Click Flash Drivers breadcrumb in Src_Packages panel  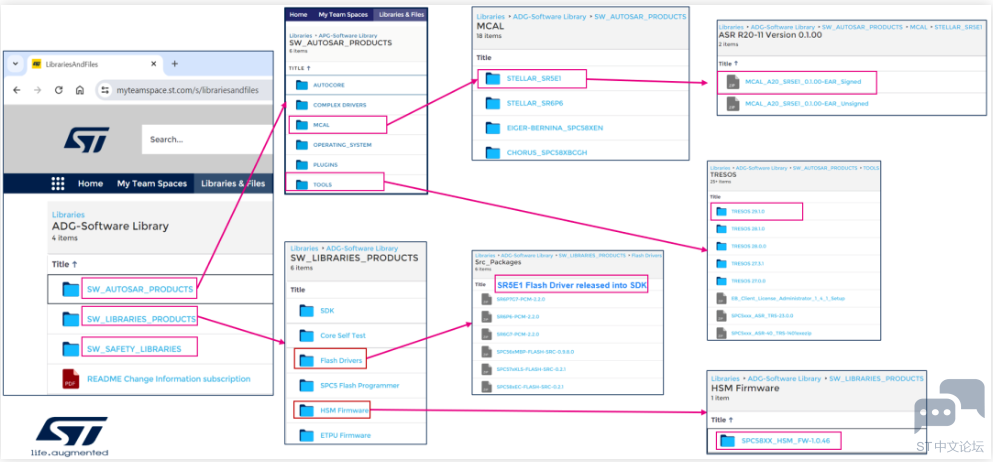point(646,256)
